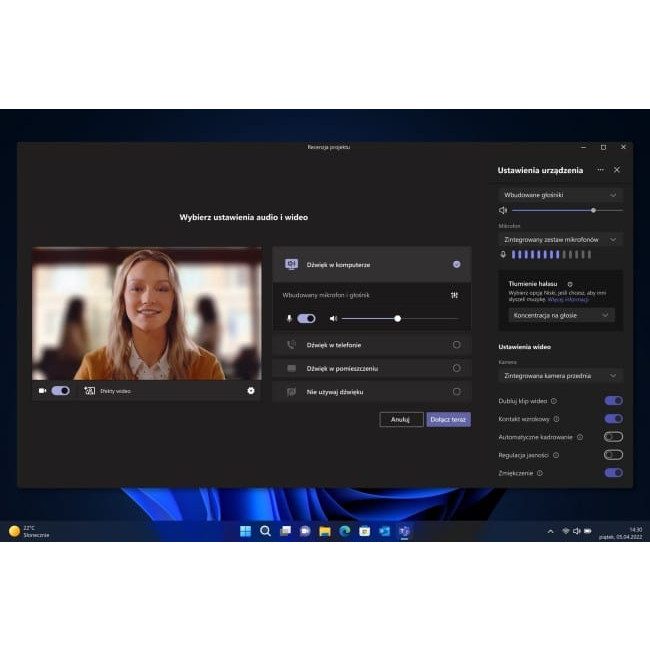Viewport: 650px width, 650px height.
Task: Click the info icon next to Regulacja jasności
Action: [x=556, y=455]
